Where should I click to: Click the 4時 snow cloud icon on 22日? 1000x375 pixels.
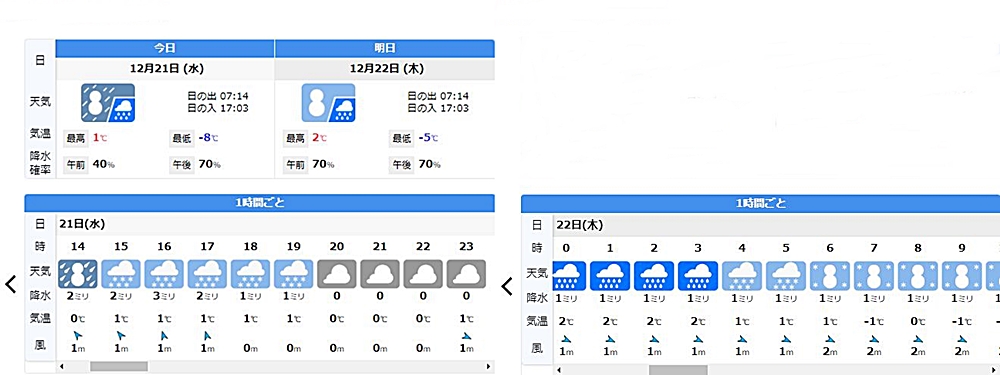[x=742, y=276]
